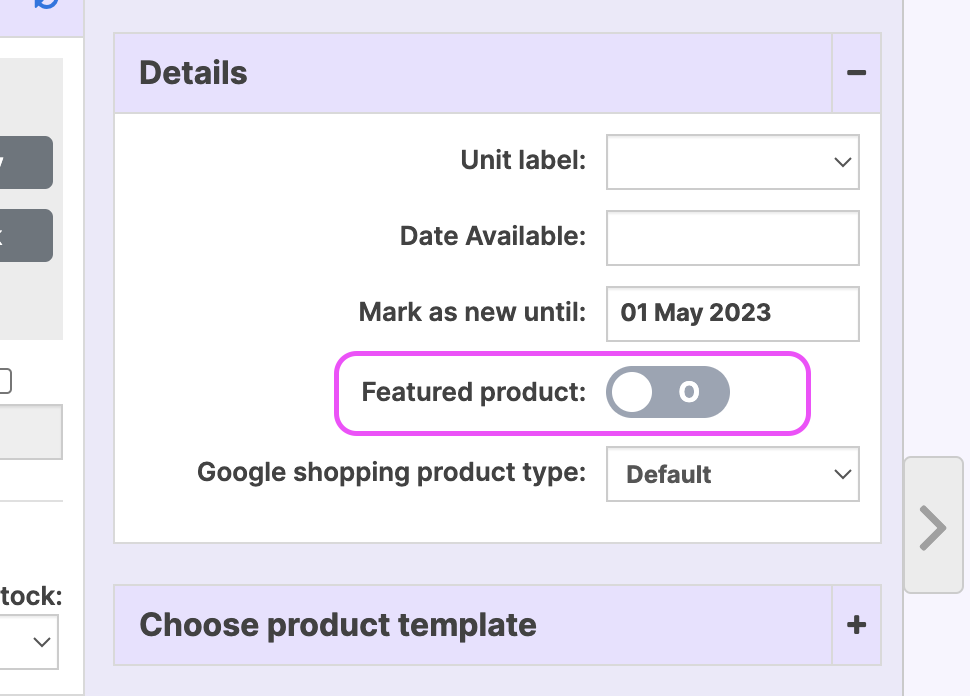The width and height of the screenshot is (970, 696).
Task: Open Google shopping product type dropdown
Action: pos(733,474)
